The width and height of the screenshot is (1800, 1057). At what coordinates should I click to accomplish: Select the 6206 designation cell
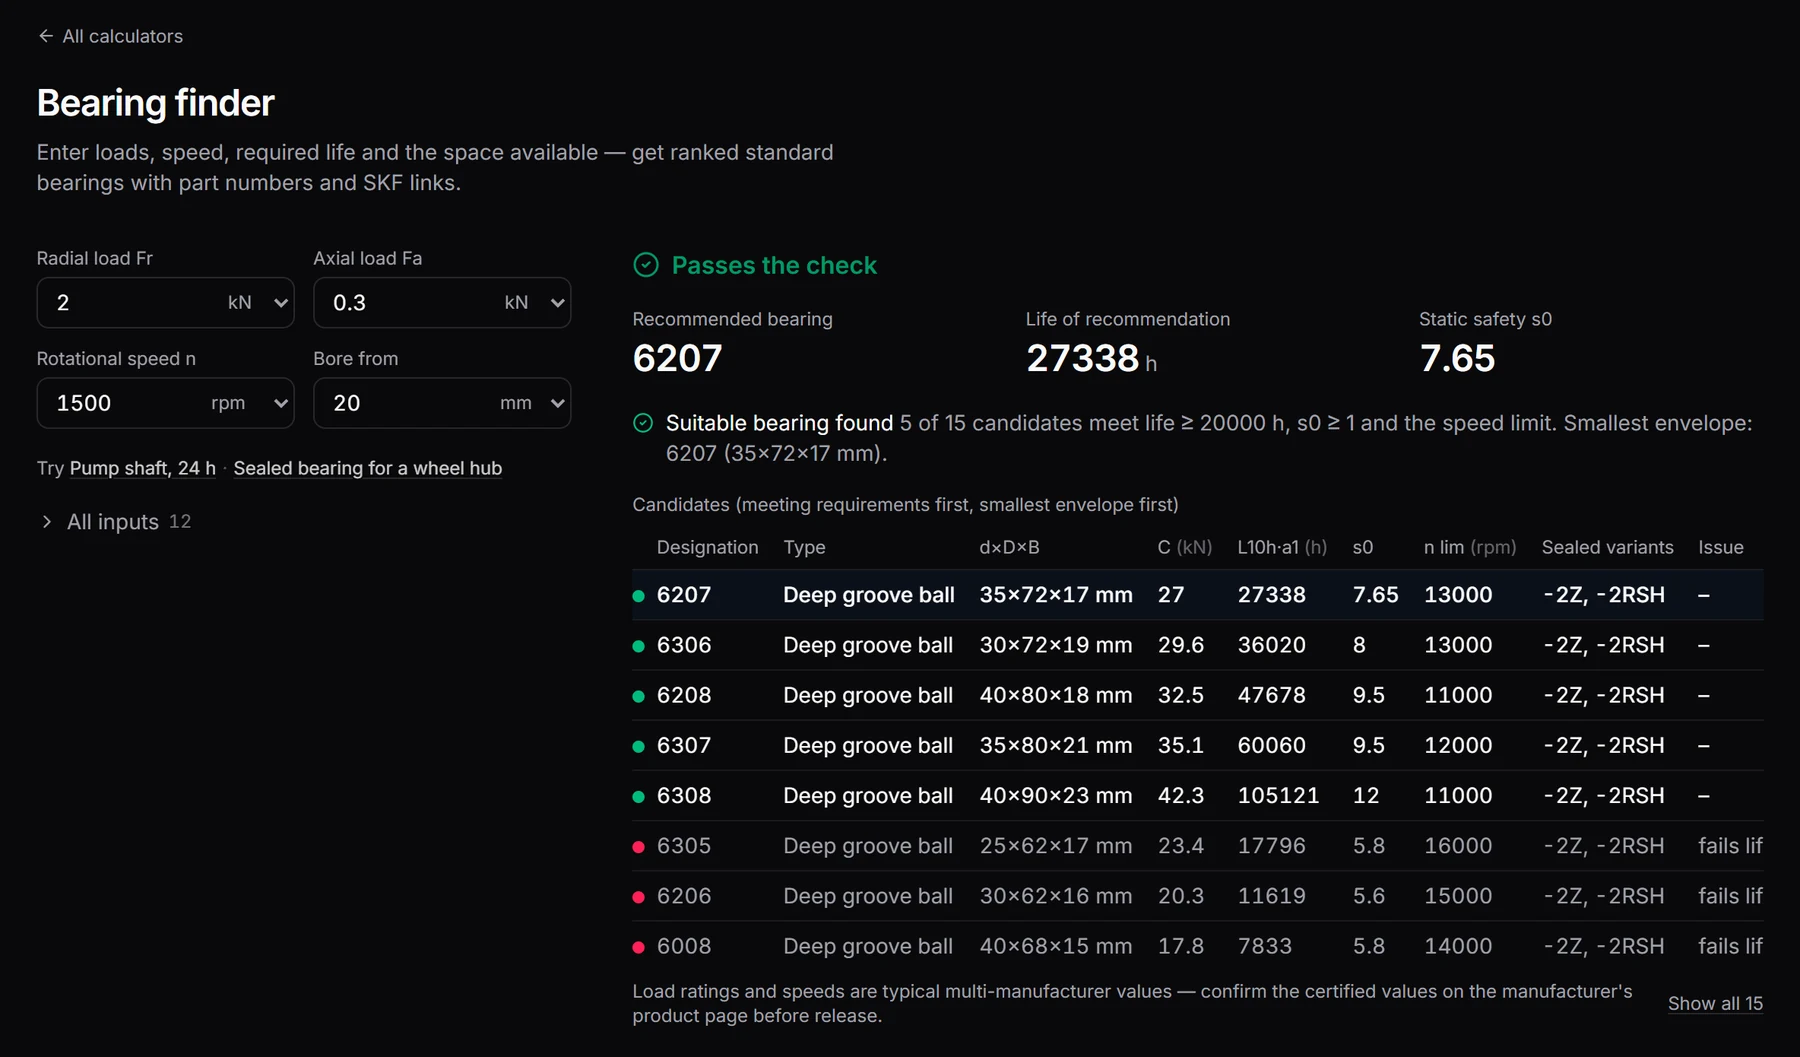pos(684,896)
